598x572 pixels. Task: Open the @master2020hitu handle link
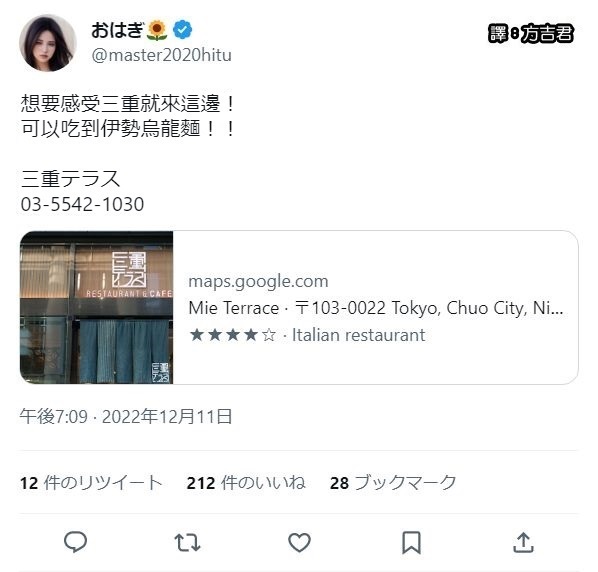pos(161,55)
